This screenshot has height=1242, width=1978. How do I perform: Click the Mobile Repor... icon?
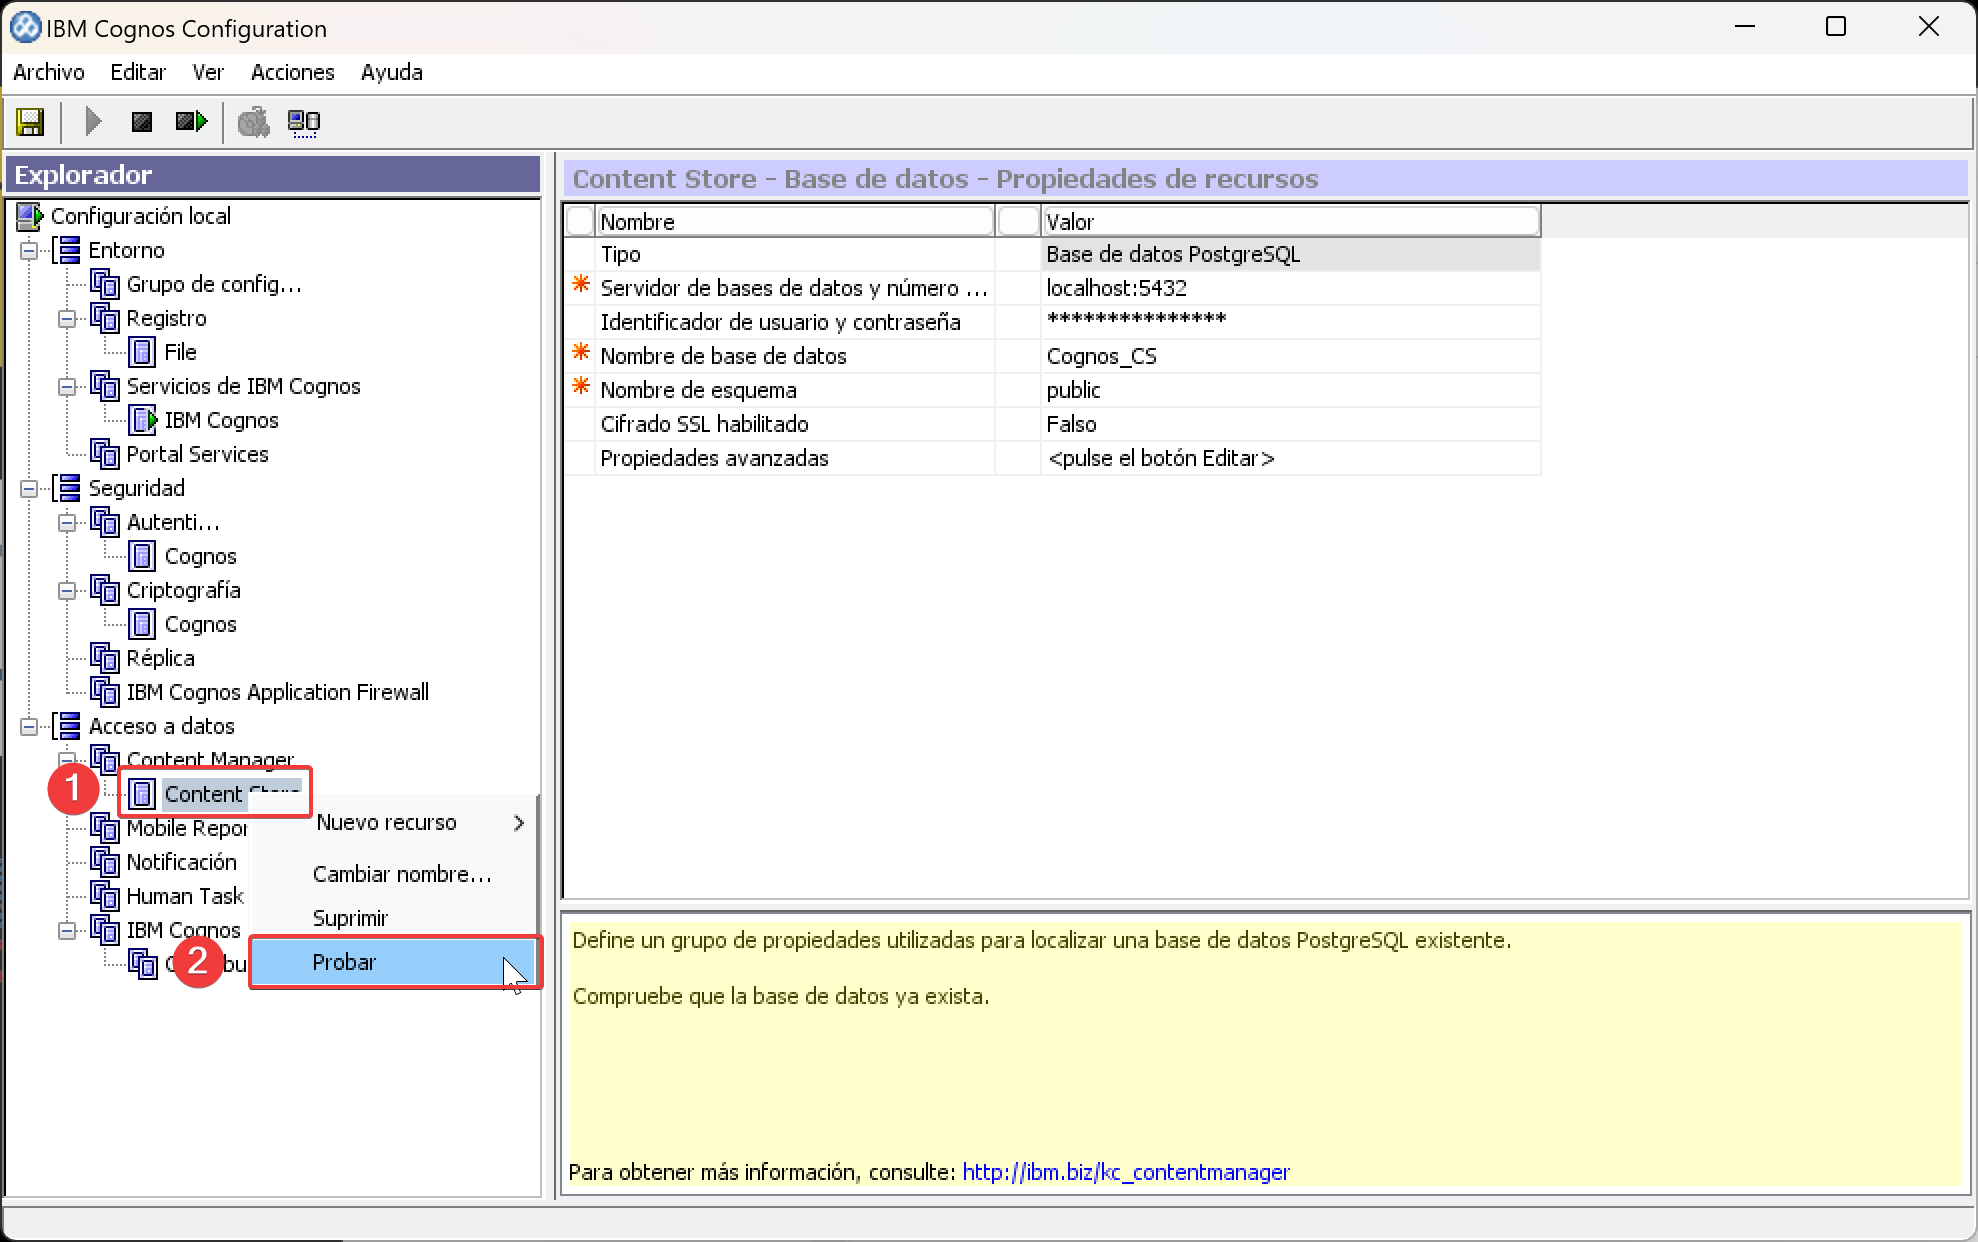coord(105,828)
